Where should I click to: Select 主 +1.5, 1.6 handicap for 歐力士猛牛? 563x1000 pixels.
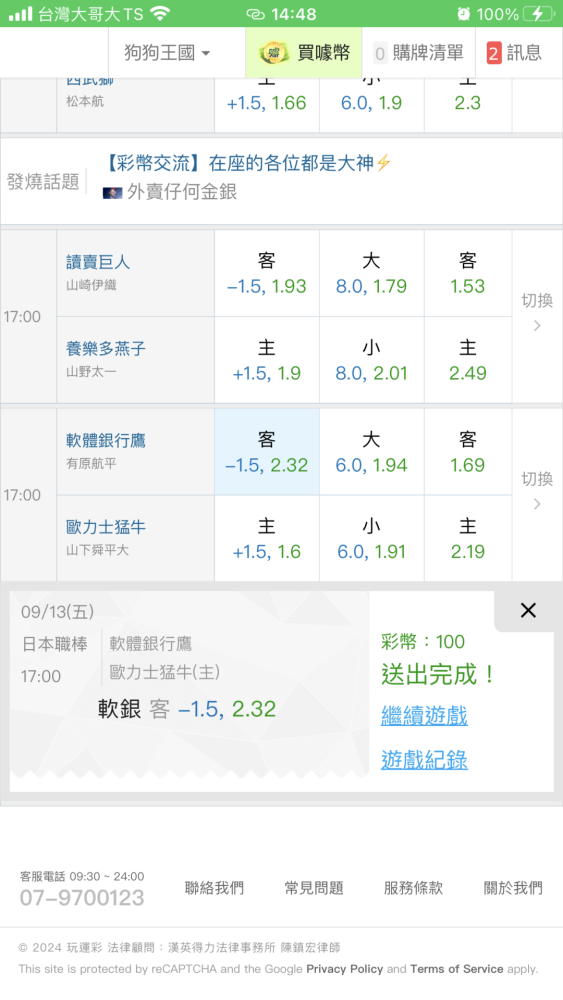click(x=267, y=539)
